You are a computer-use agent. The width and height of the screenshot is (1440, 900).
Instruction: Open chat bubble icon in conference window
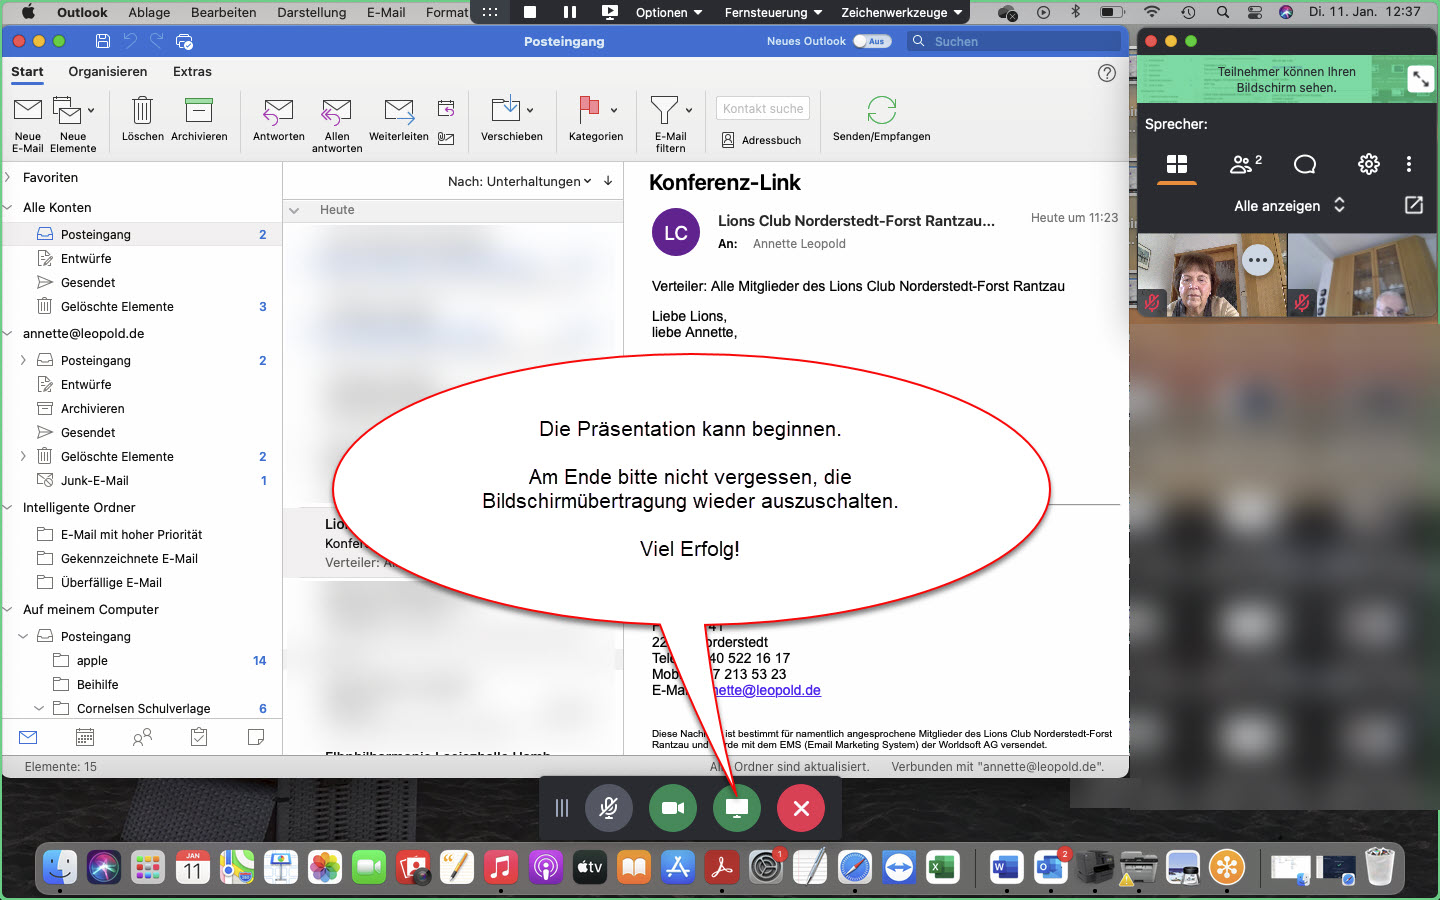coord(1305,164)
